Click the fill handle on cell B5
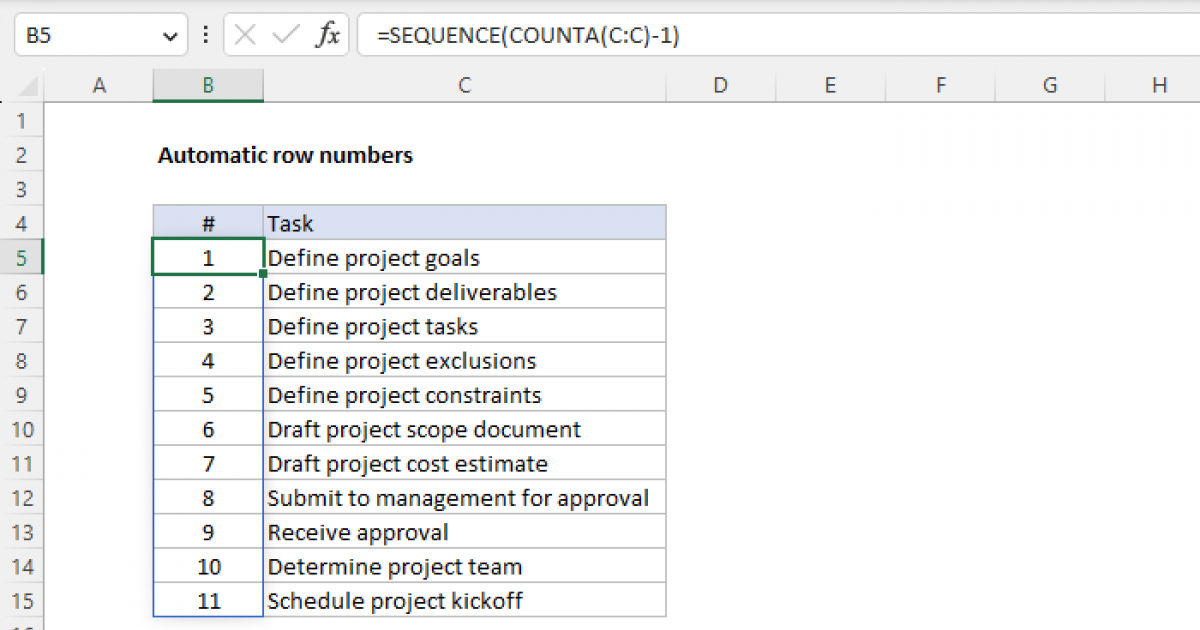Screen dimensions: 1200x630 click(x=263, y=274)
